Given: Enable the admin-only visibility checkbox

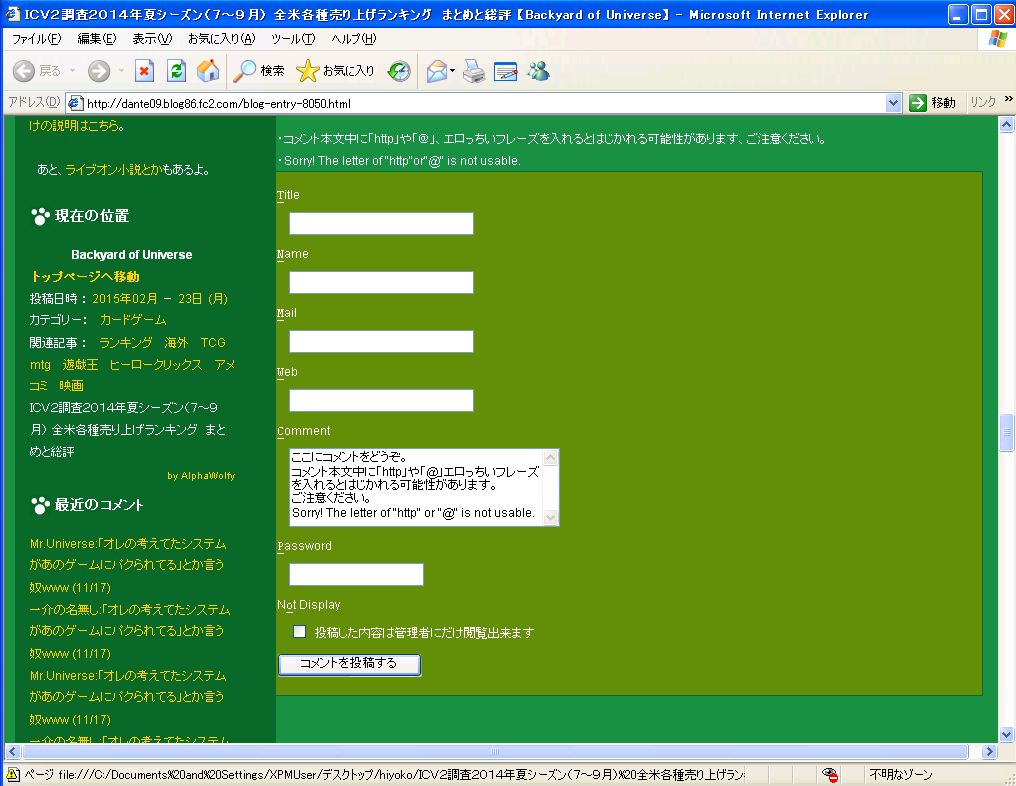Looking at the screenshot, I should [x=299, y=632].
